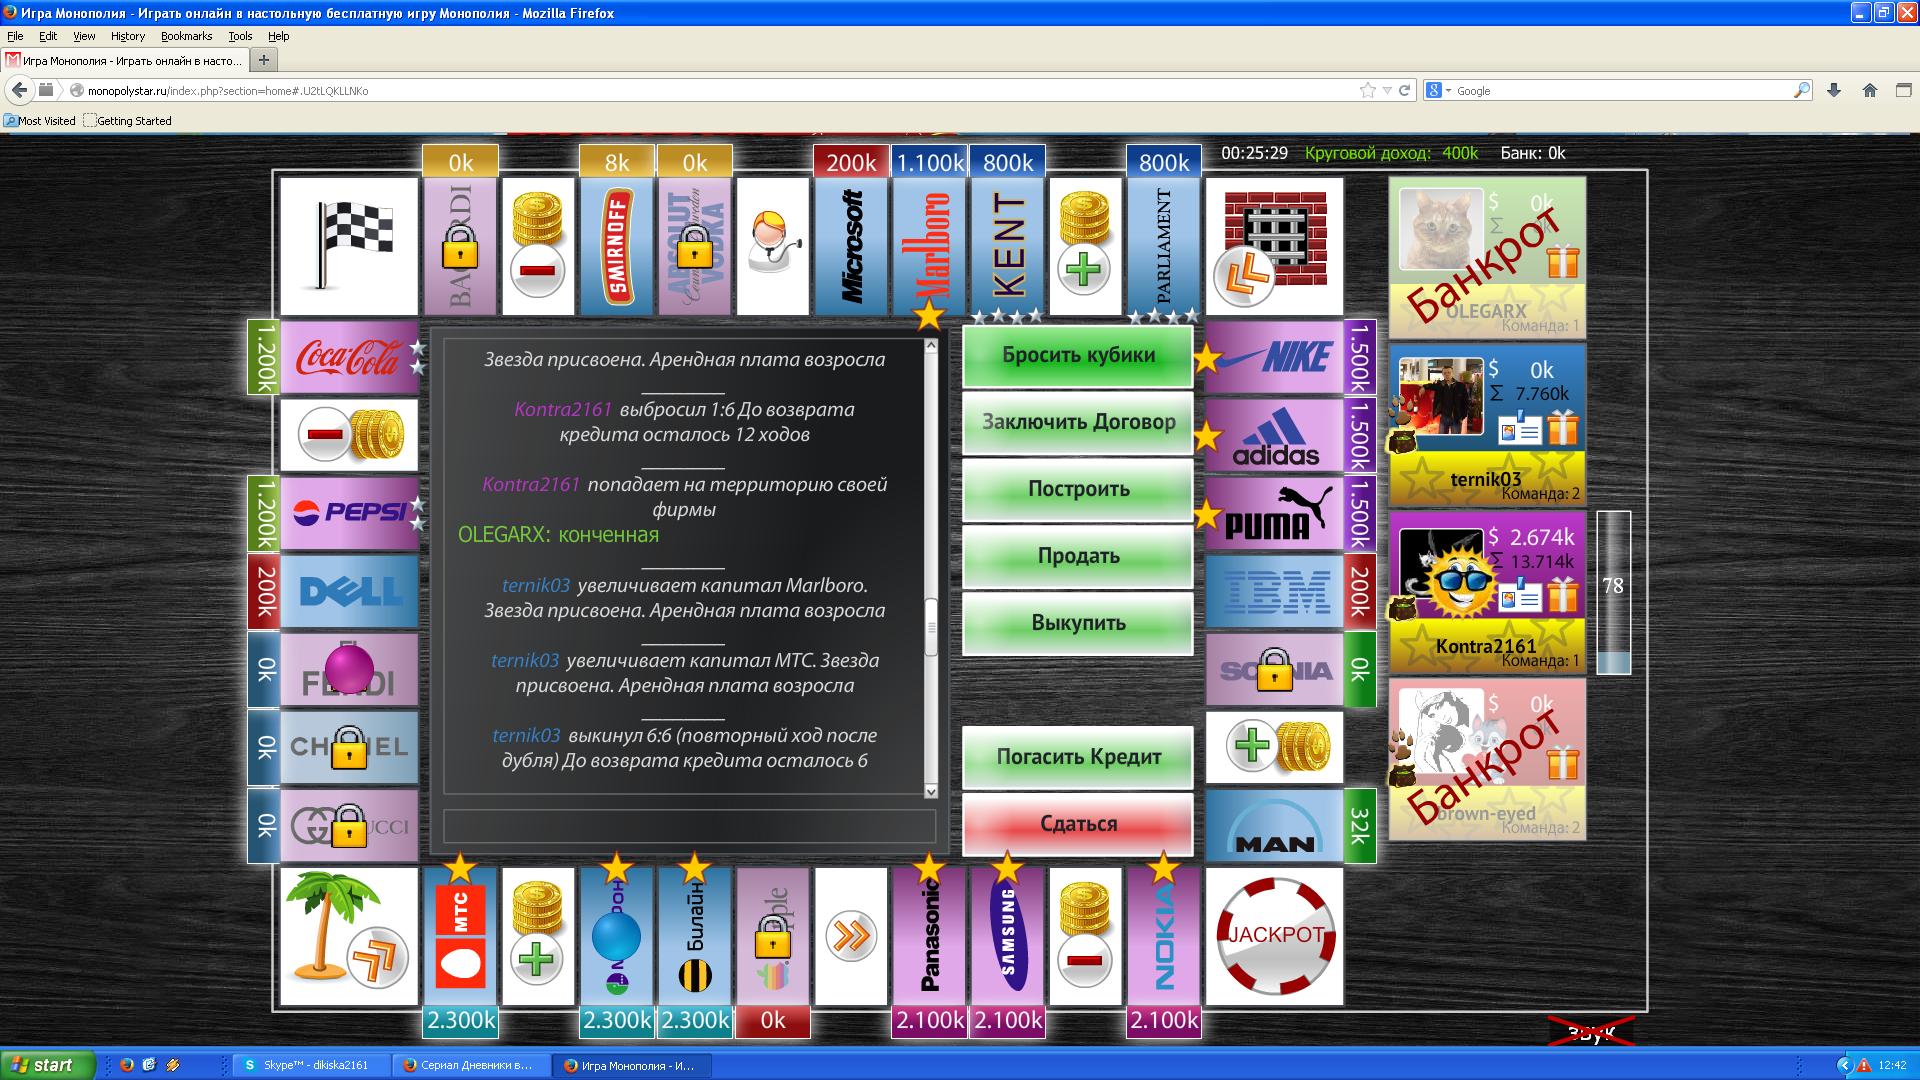The height and width of the screenshot is (1080, 1920).
Task: Select the Parliament property cell
Action: [1163, 246]
